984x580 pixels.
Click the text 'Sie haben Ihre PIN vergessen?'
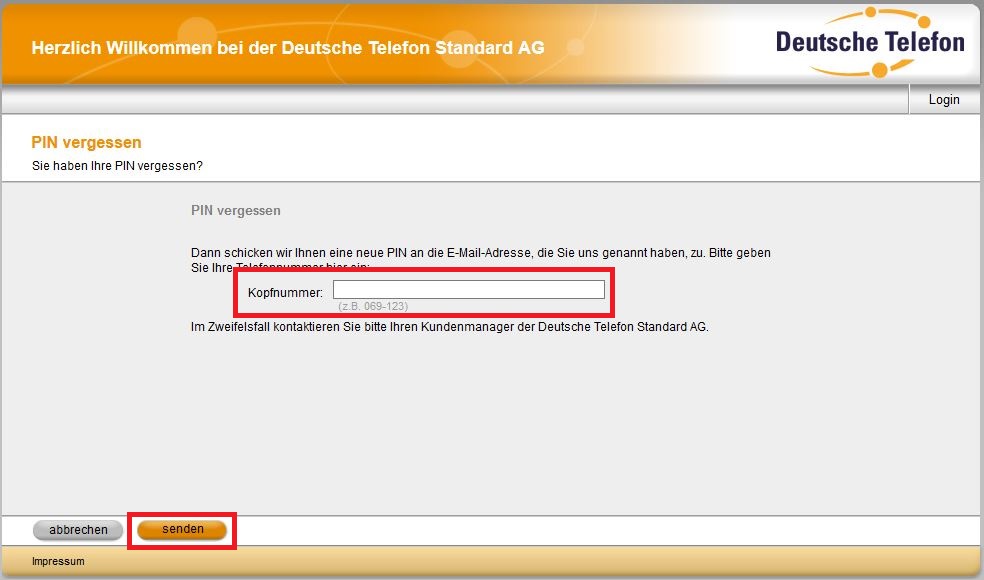117,166
